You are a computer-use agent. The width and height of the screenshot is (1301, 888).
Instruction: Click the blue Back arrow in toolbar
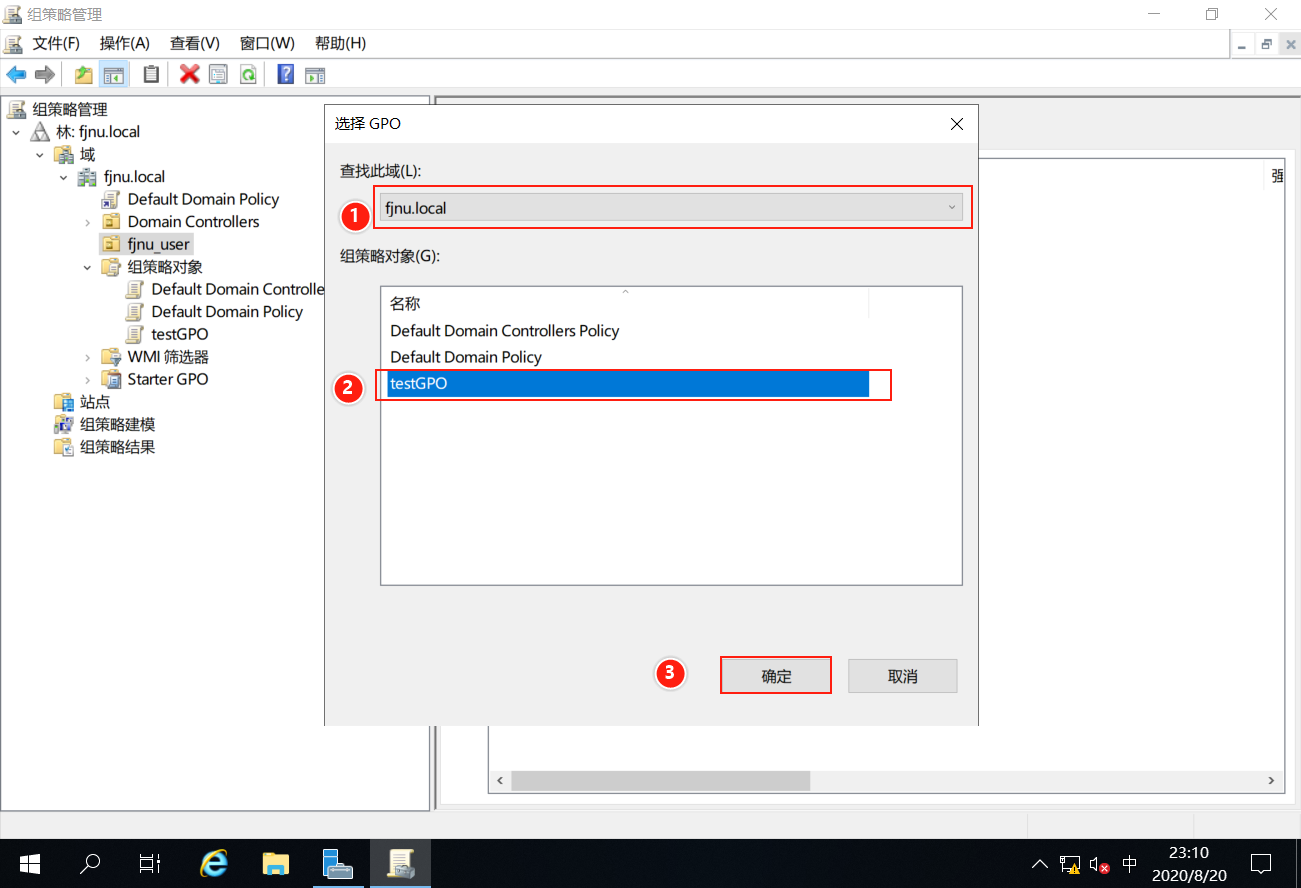[16, 74]
